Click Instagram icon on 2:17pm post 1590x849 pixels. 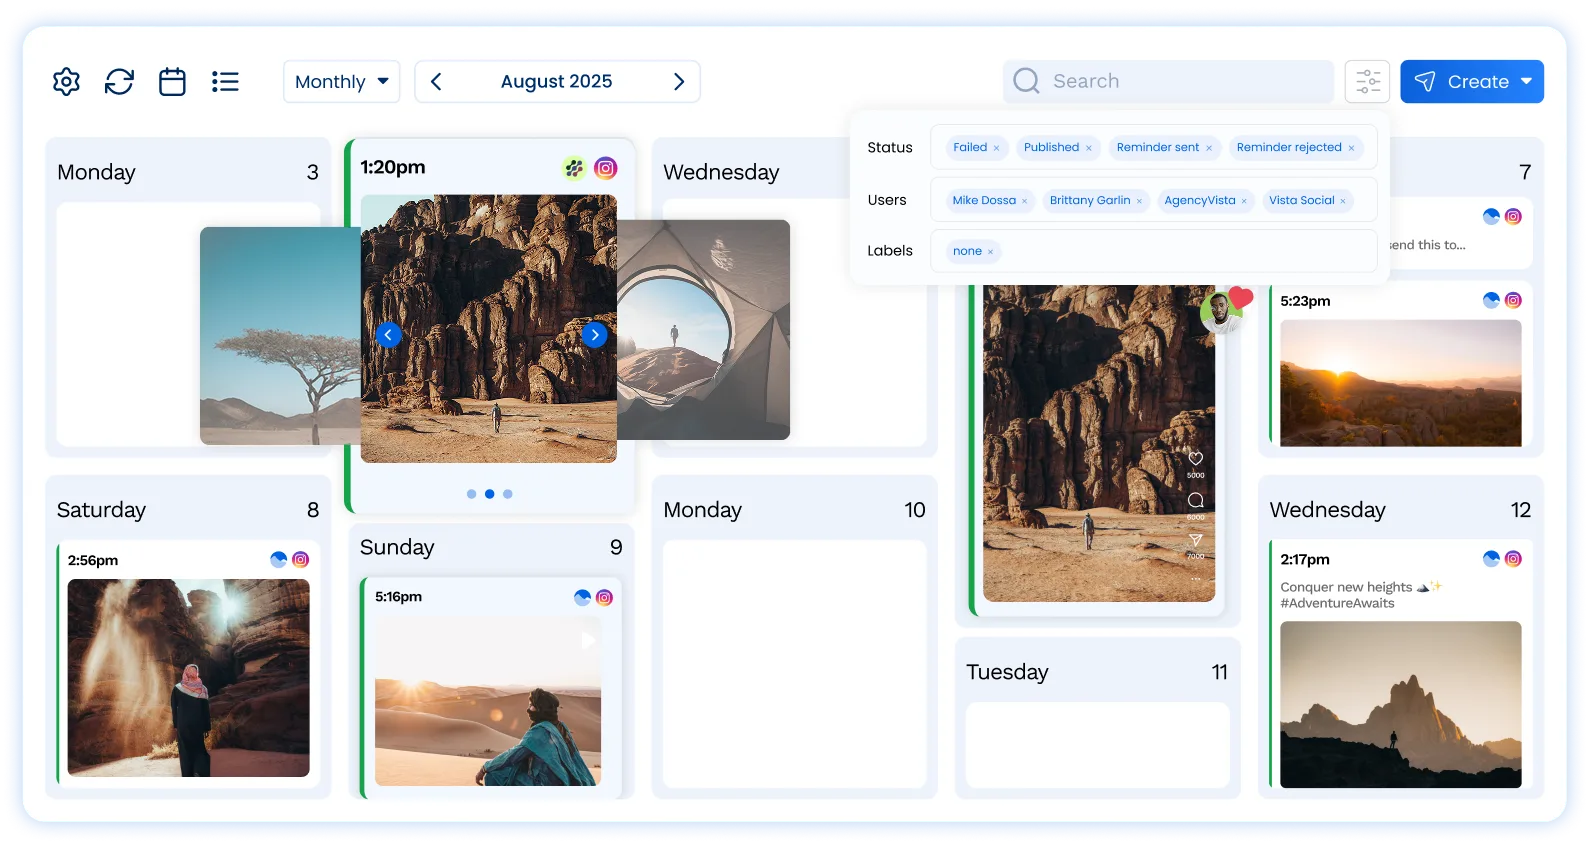(x=1514, y=559)
